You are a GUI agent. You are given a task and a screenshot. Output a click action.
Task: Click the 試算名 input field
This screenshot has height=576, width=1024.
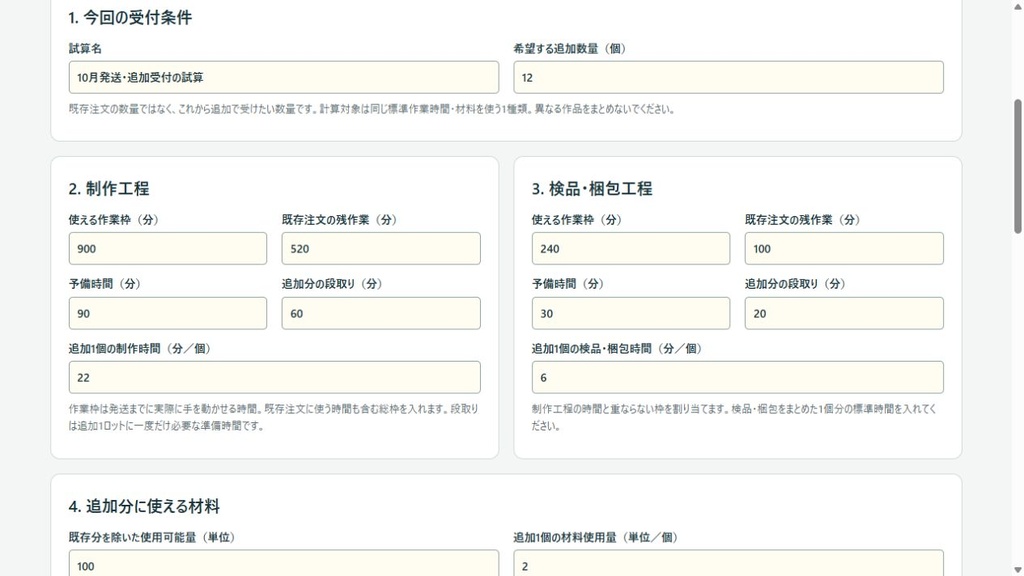pyautogui.click(x=283, y=77)
